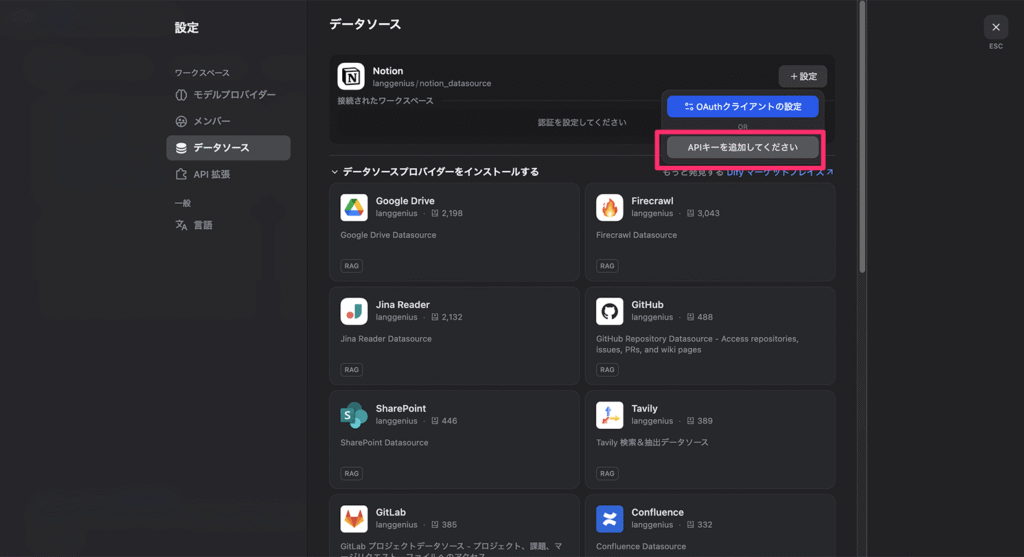Viewport: 1024px width, 557px height.
Task: Click the GitLab fox icon
Action: [x=354, y=518]
